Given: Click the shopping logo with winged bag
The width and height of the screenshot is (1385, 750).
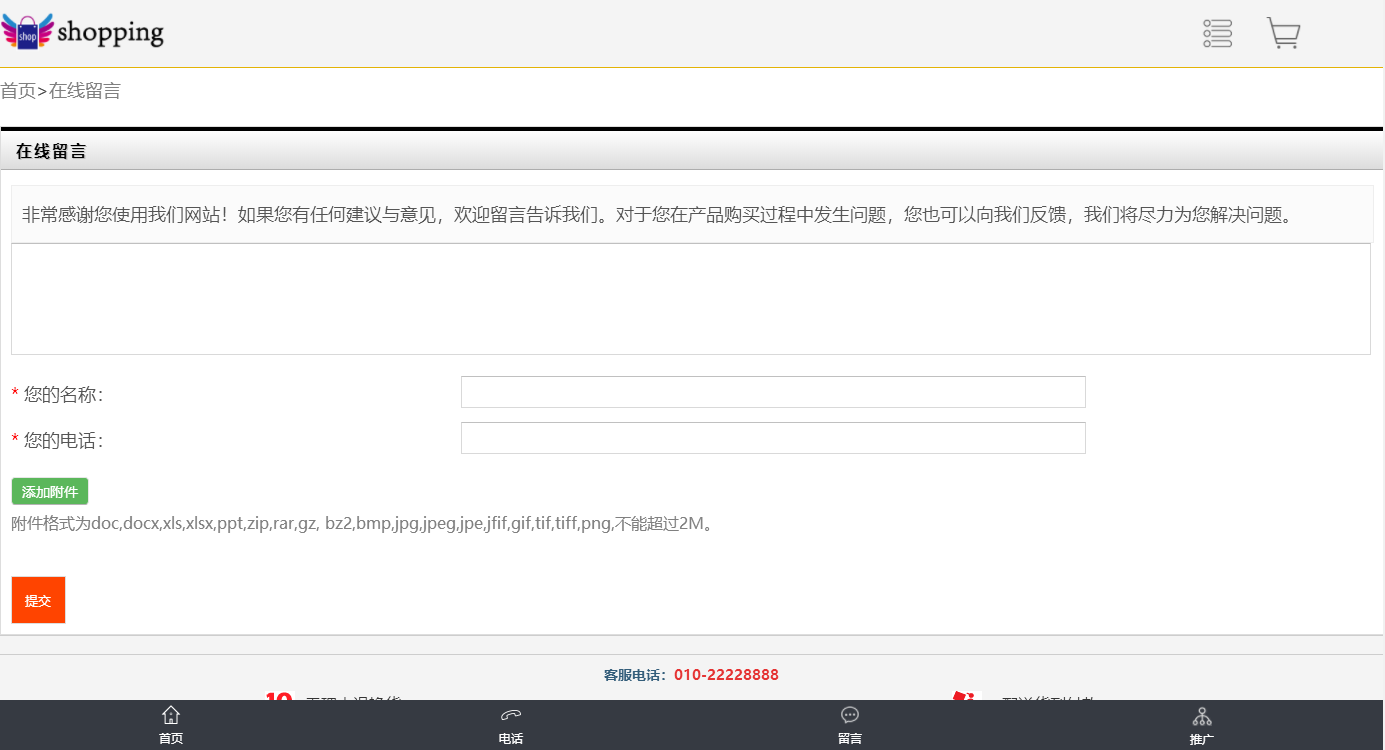Looking at the screenshot, I should (x=83, y=32).
